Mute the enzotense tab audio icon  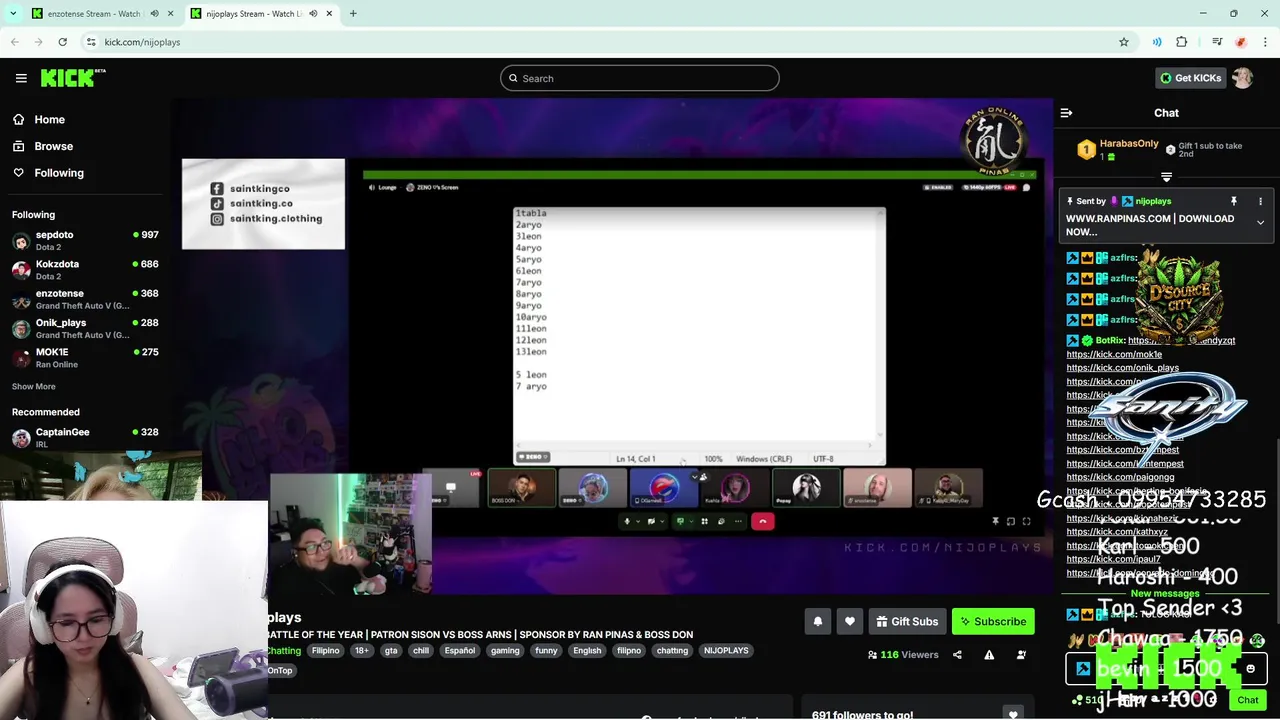155,14
